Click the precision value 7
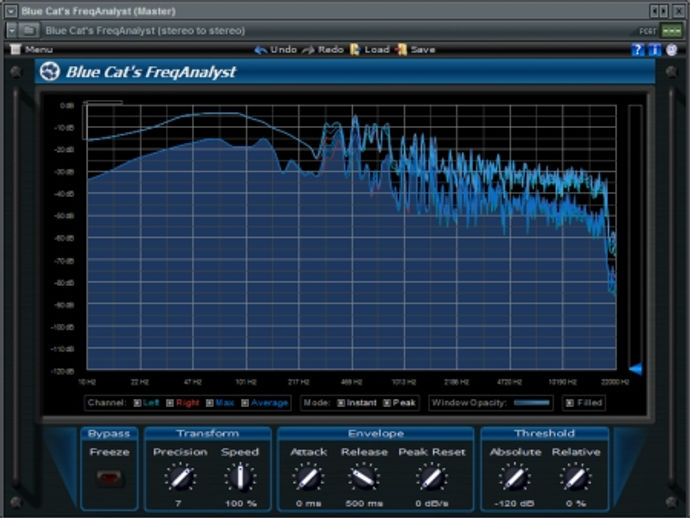 coord(178,503)
